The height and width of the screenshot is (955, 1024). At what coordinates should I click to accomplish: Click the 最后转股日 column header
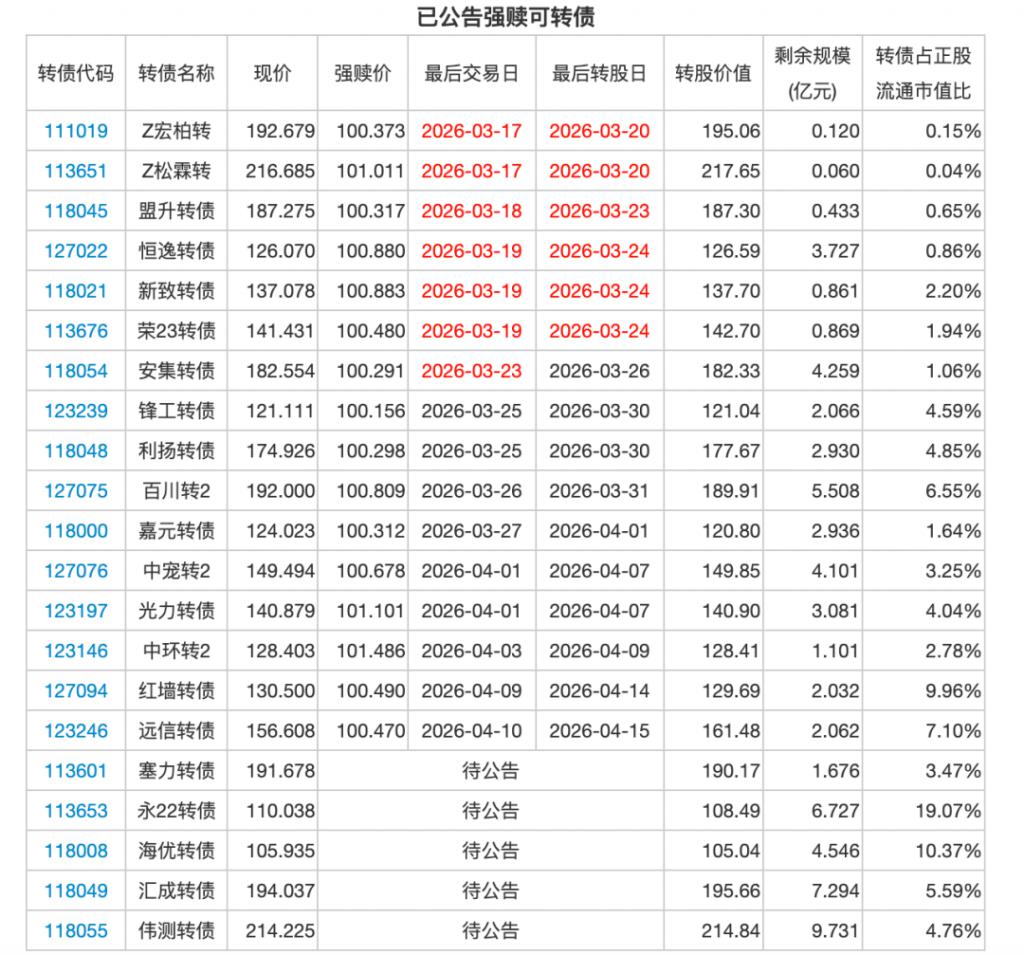pos(600,73)
